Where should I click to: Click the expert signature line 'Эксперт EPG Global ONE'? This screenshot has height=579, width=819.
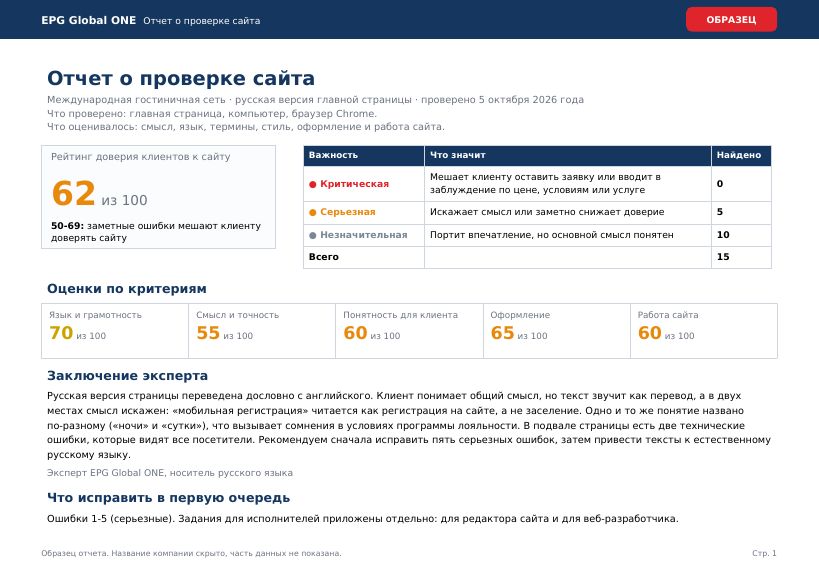170,473
